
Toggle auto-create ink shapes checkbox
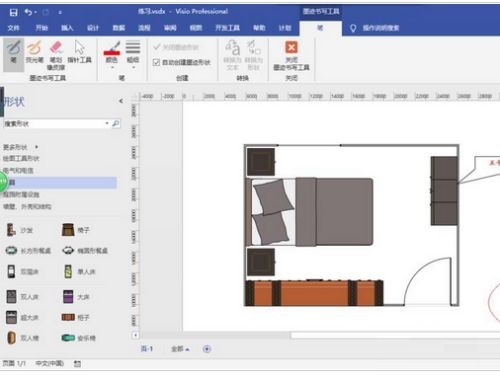pos(156,62)
